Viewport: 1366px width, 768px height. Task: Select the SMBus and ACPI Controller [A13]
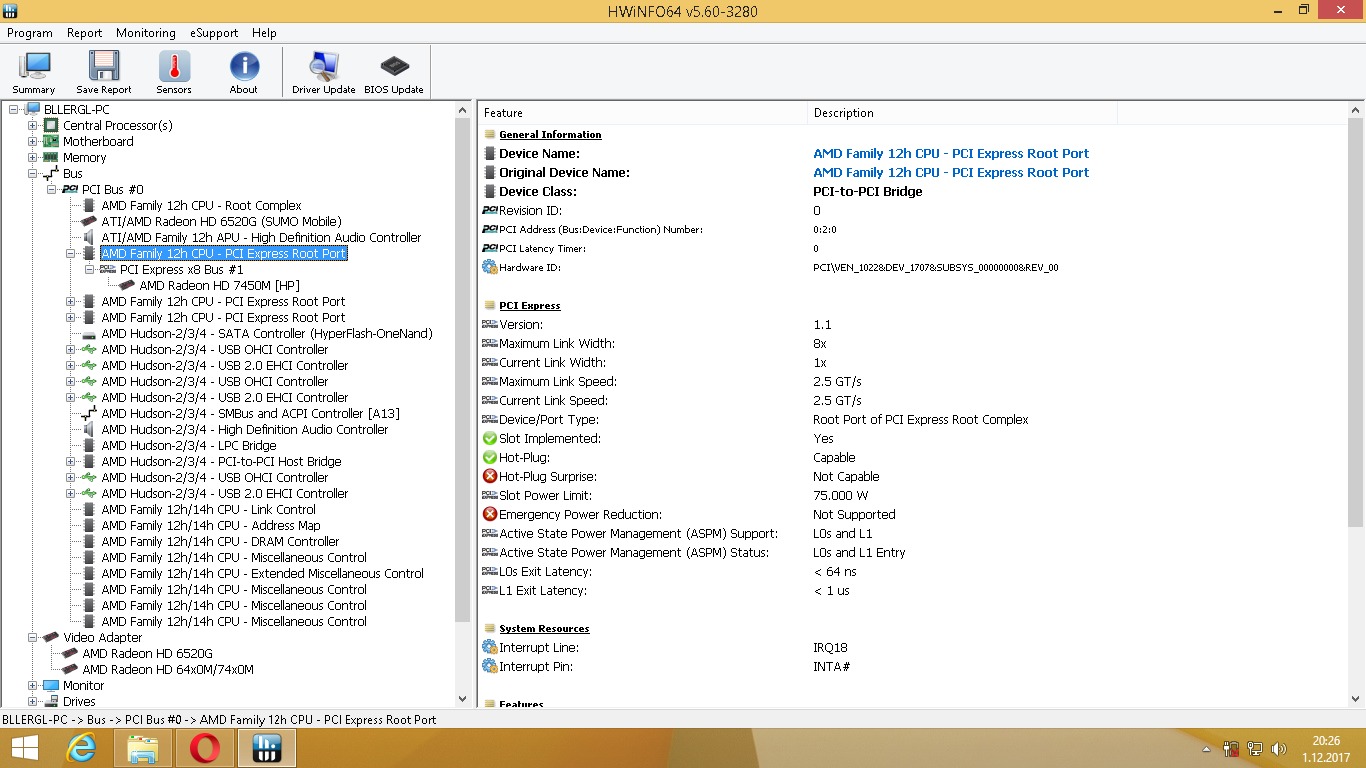pos(250,413)
